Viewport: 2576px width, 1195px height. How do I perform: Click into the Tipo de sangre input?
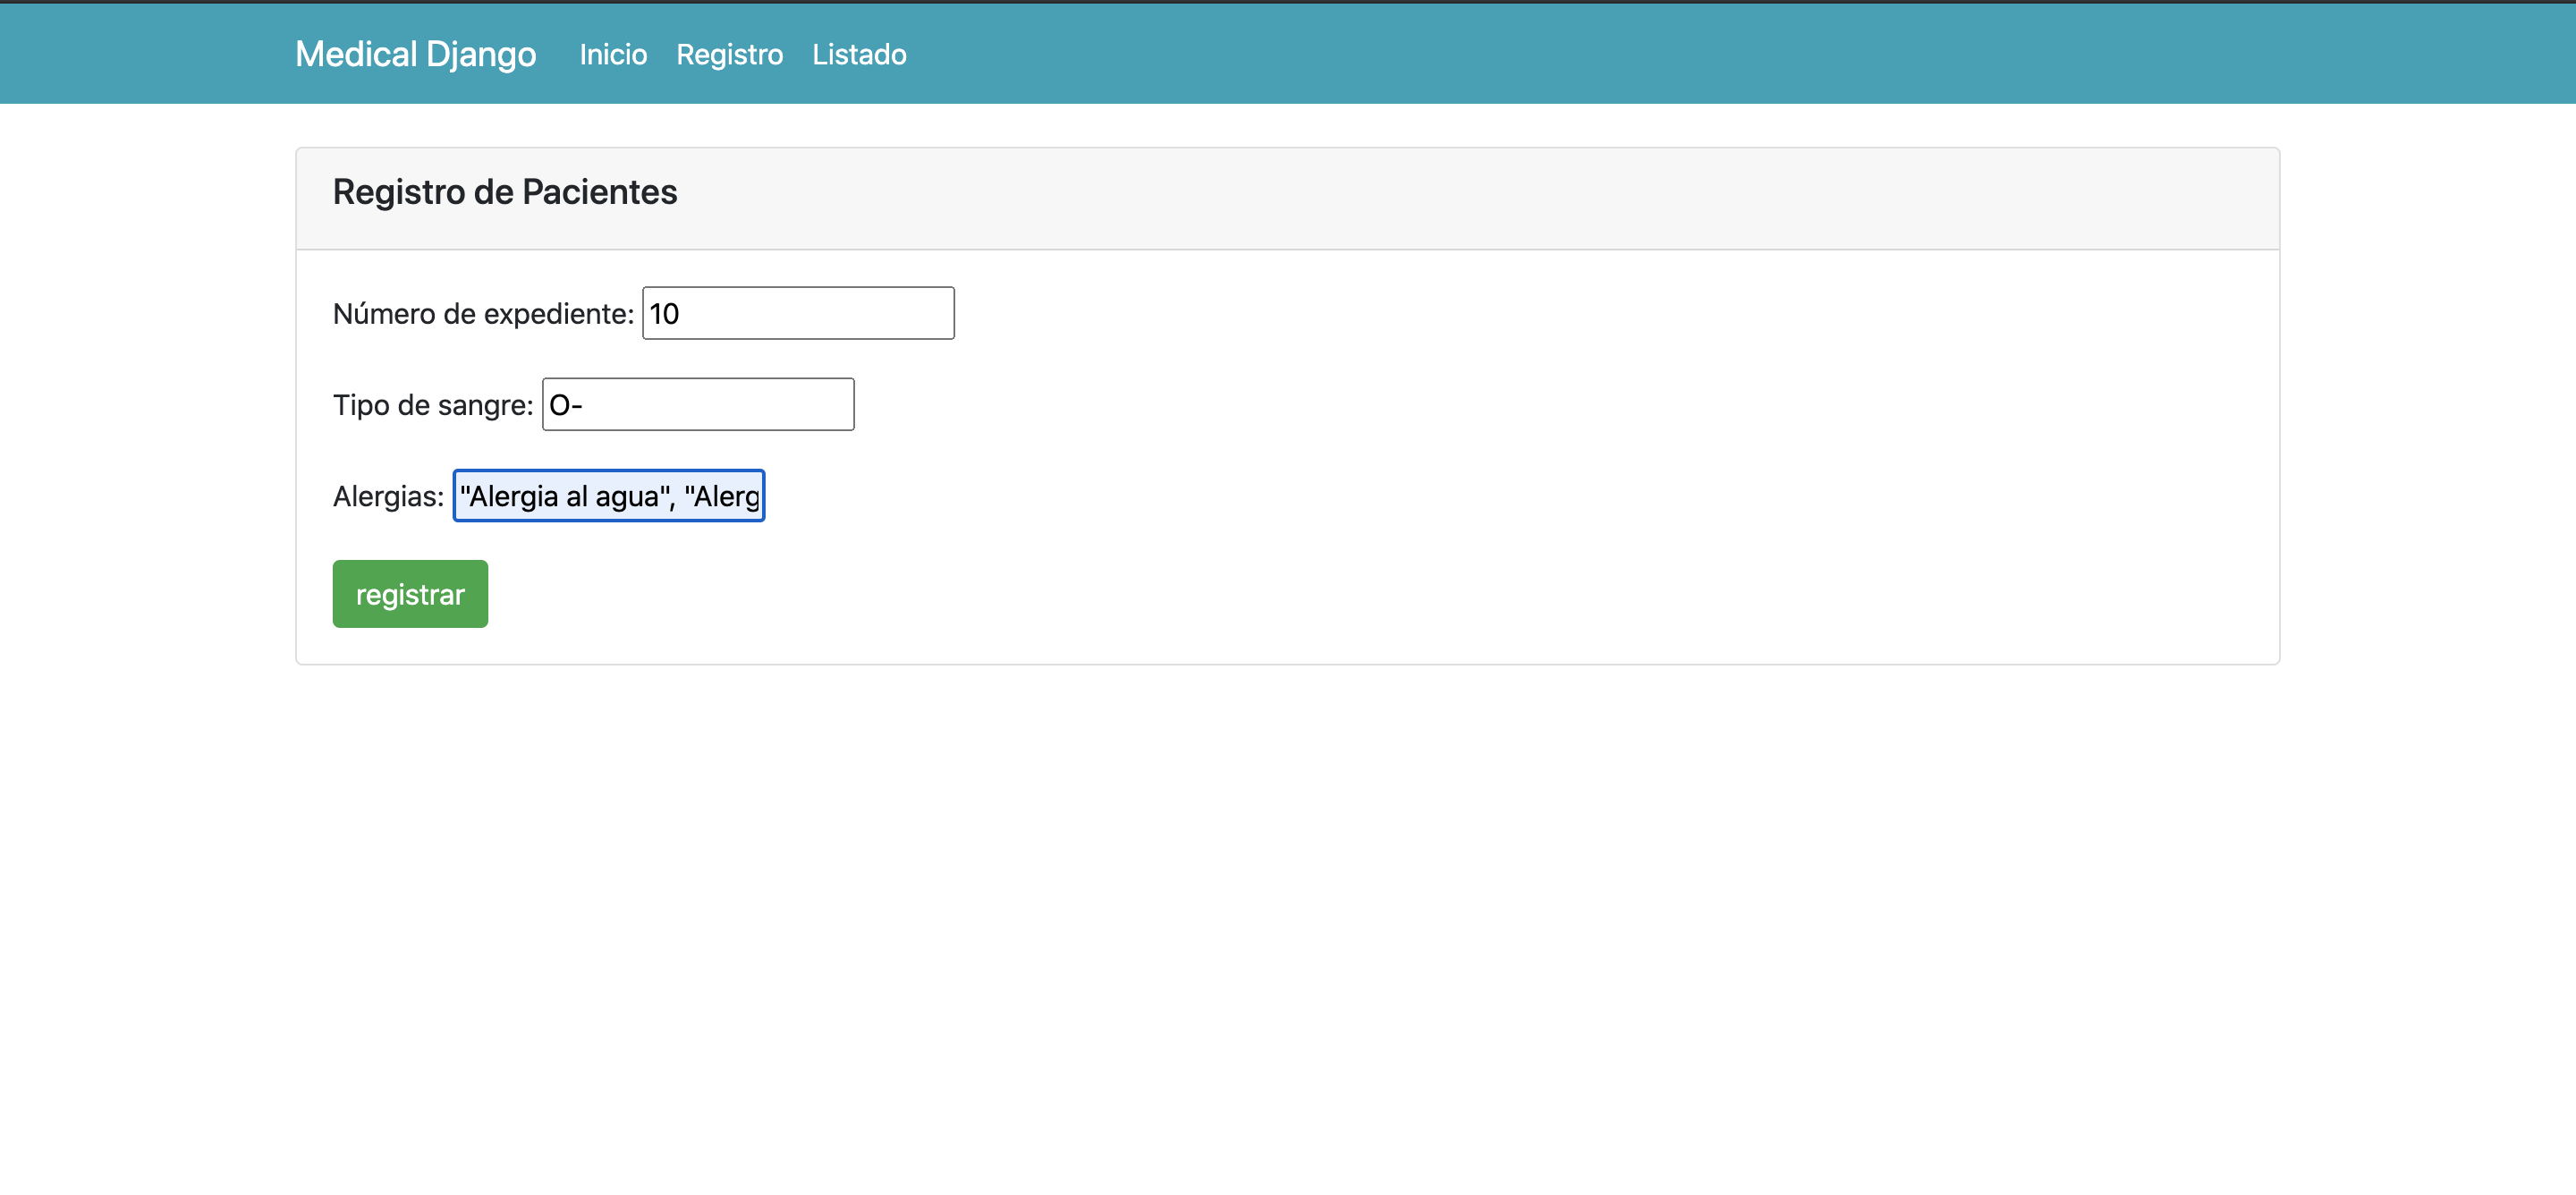tap(698, 405)
